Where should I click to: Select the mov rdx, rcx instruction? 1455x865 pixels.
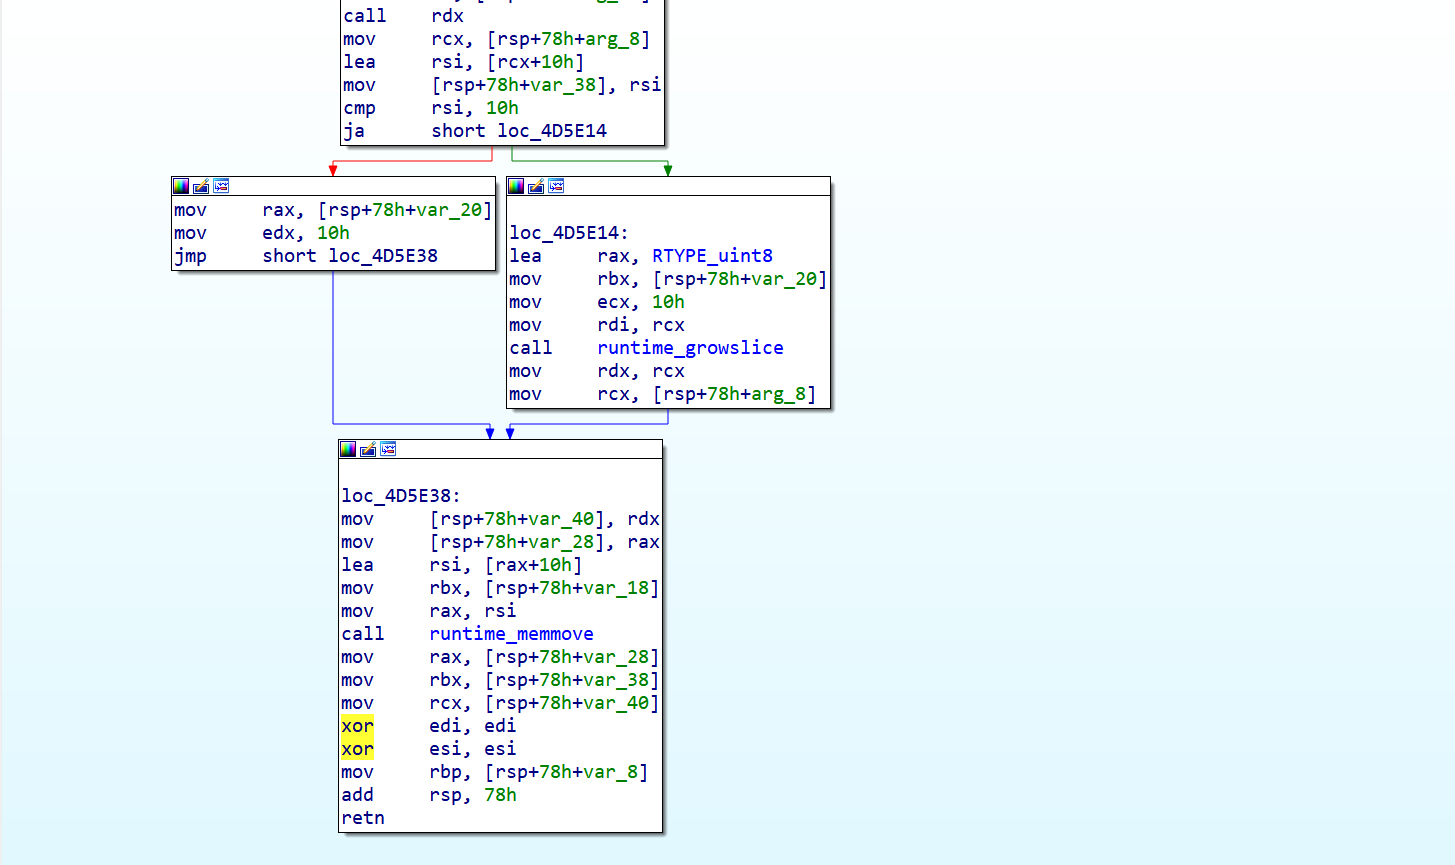597,371
